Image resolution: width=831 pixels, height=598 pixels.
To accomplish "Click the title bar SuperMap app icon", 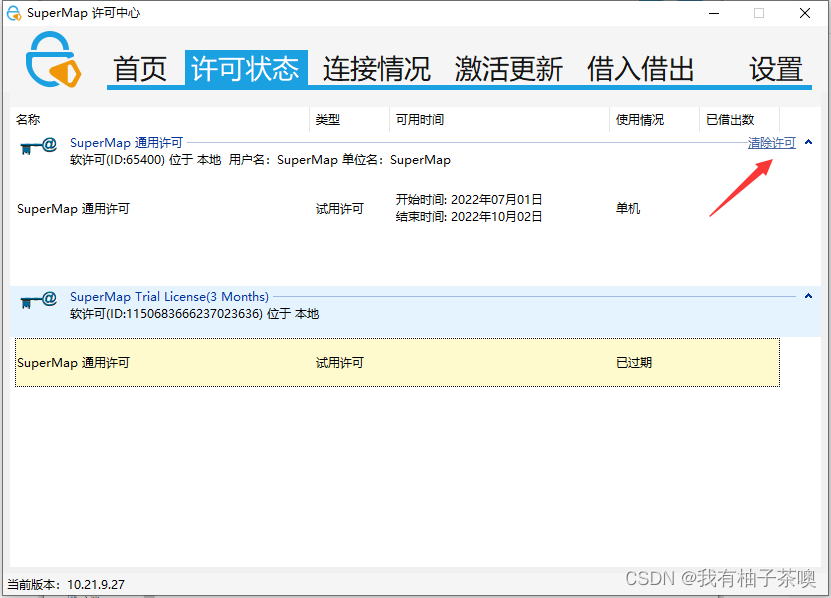I will (14, 13).
